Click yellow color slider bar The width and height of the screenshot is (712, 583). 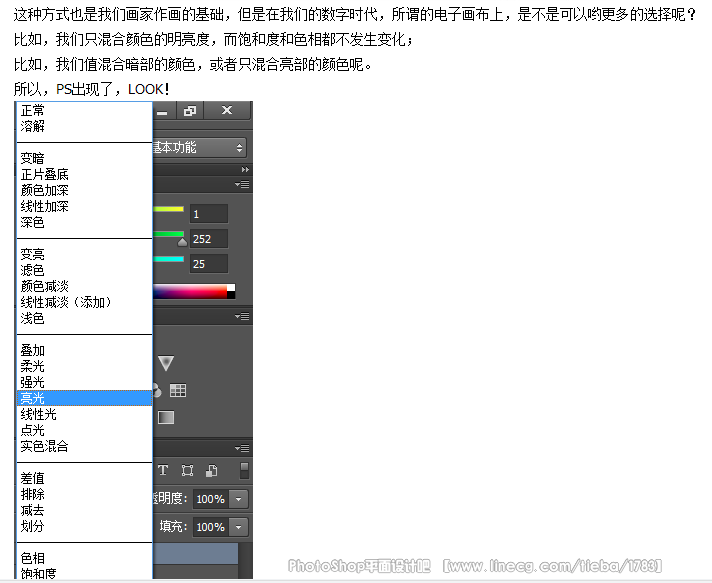[168, 209]
